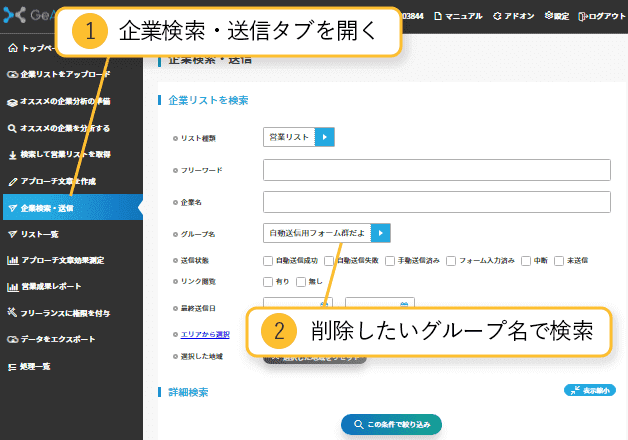Screen dimensions: 628x440
Task: Click the ログアウト door icon
Action: click(583, 16)
